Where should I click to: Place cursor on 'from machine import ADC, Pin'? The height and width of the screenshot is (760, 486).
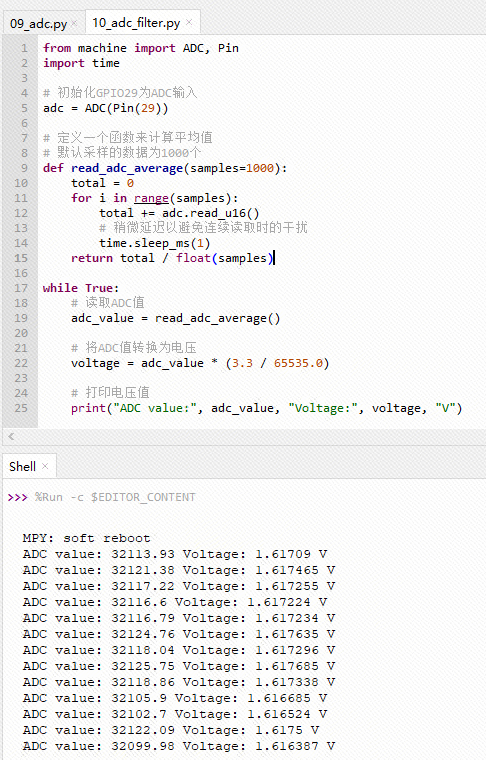141,48
